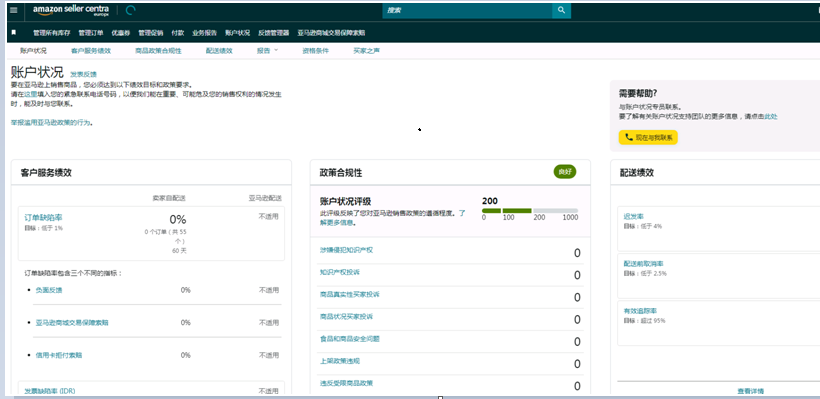The width and height of the screenshot is (820, 399).
Task: Open the 配送前取消率 metric link
Action: [643, 264]
